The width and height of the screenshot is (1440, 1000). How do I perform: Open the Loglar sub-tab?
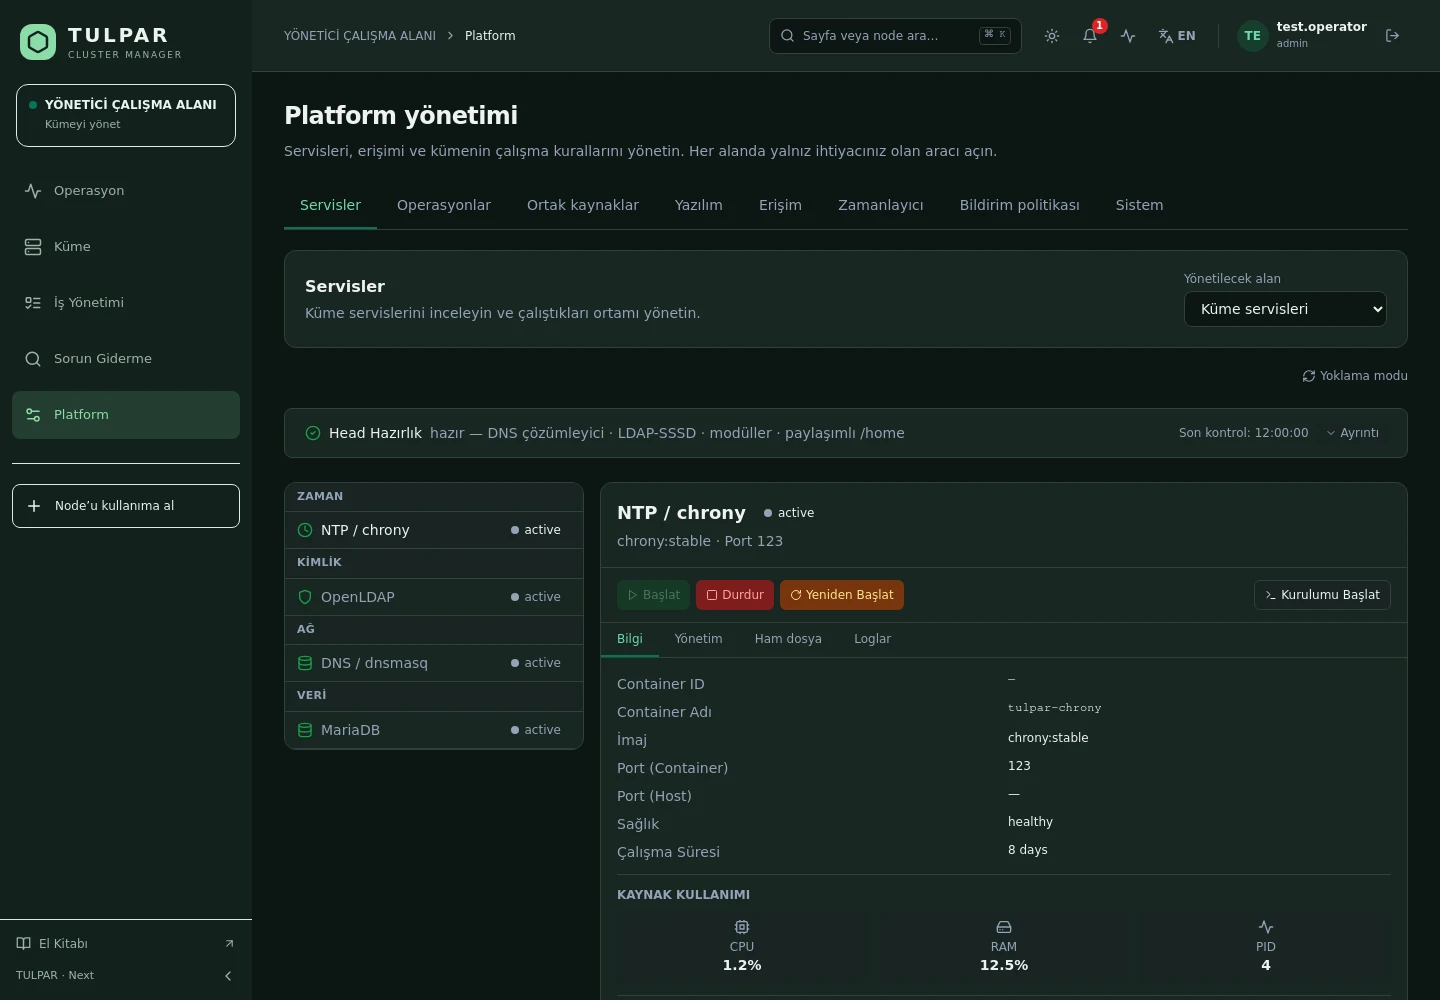click(x=872, y=639)
